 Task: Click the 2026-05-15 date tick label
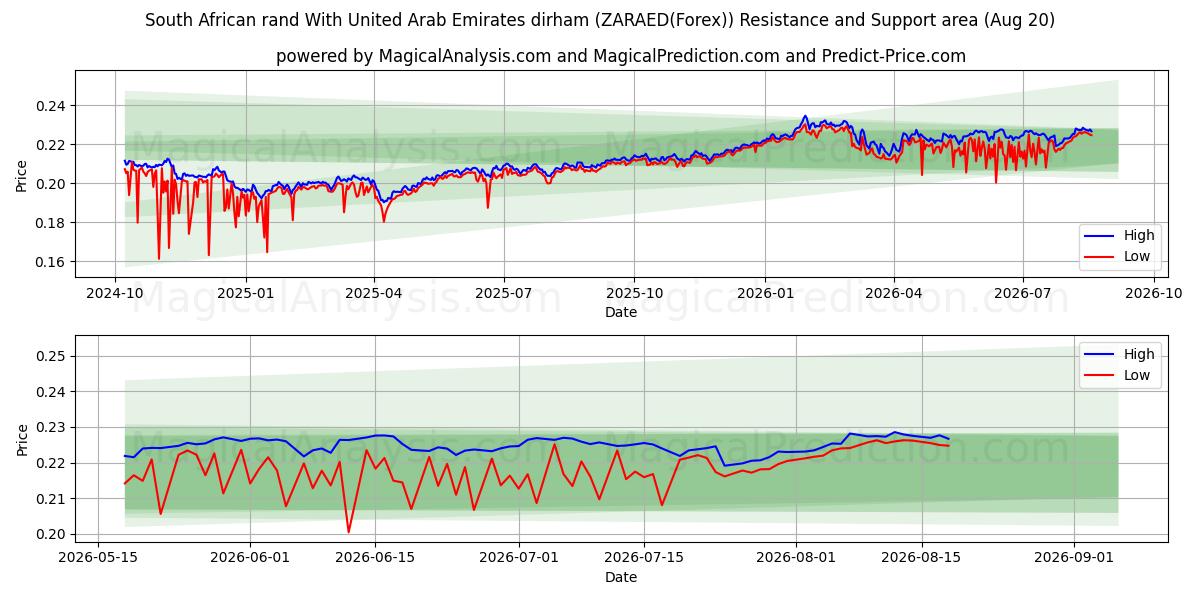[98, 558]
